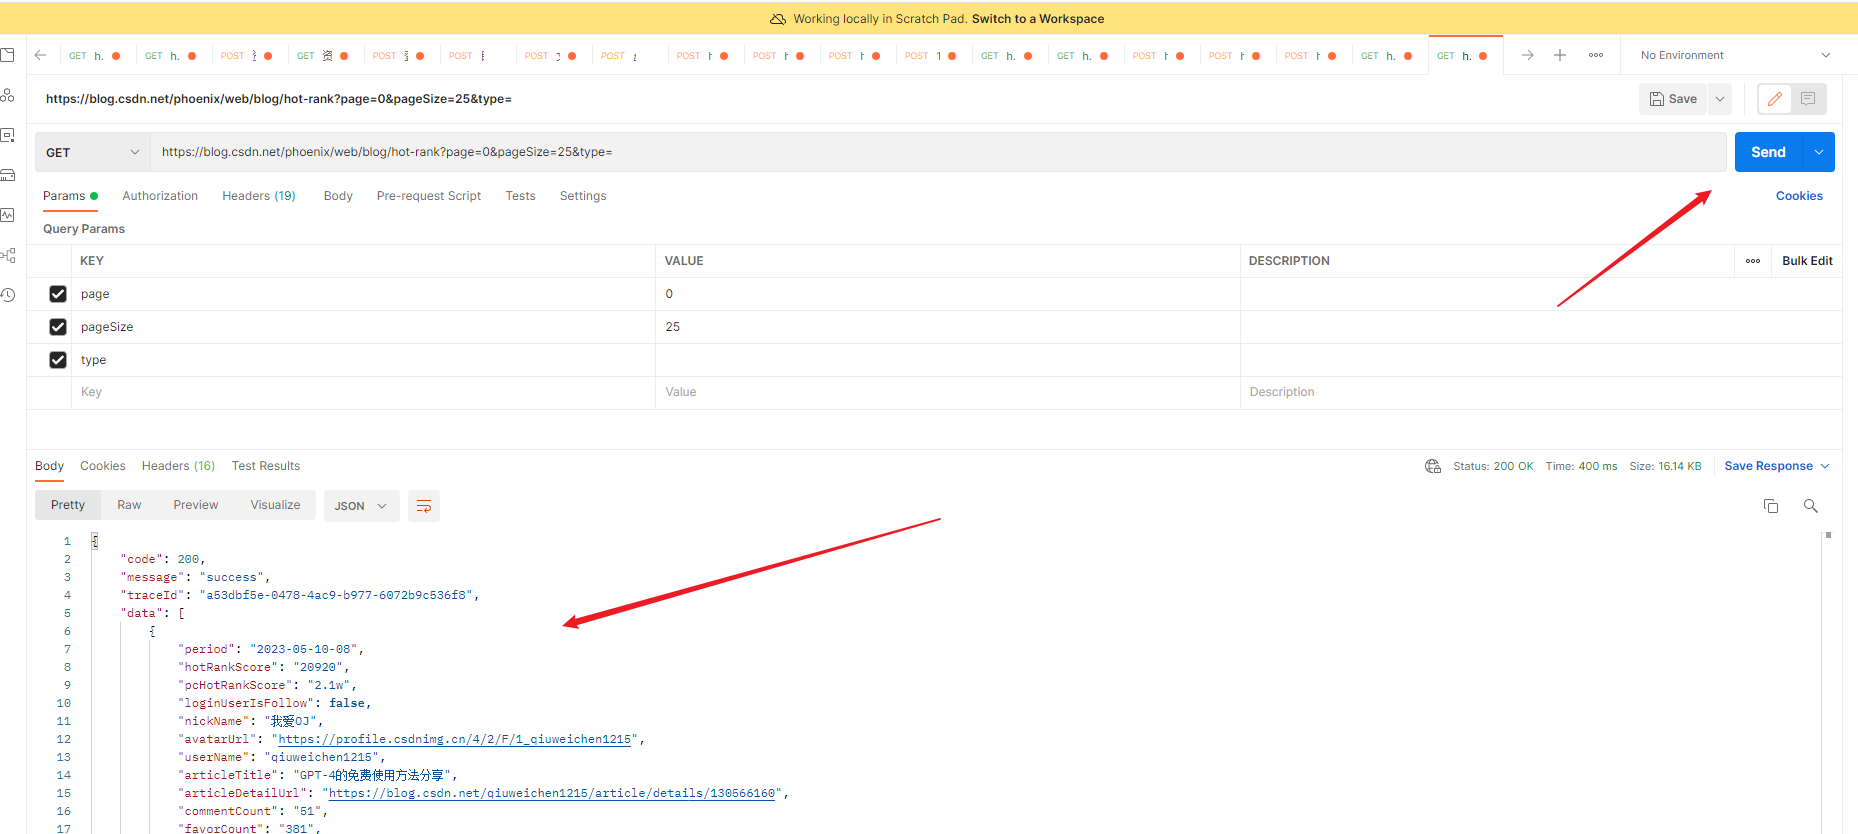Open the request Body tab

click(338, 196)
